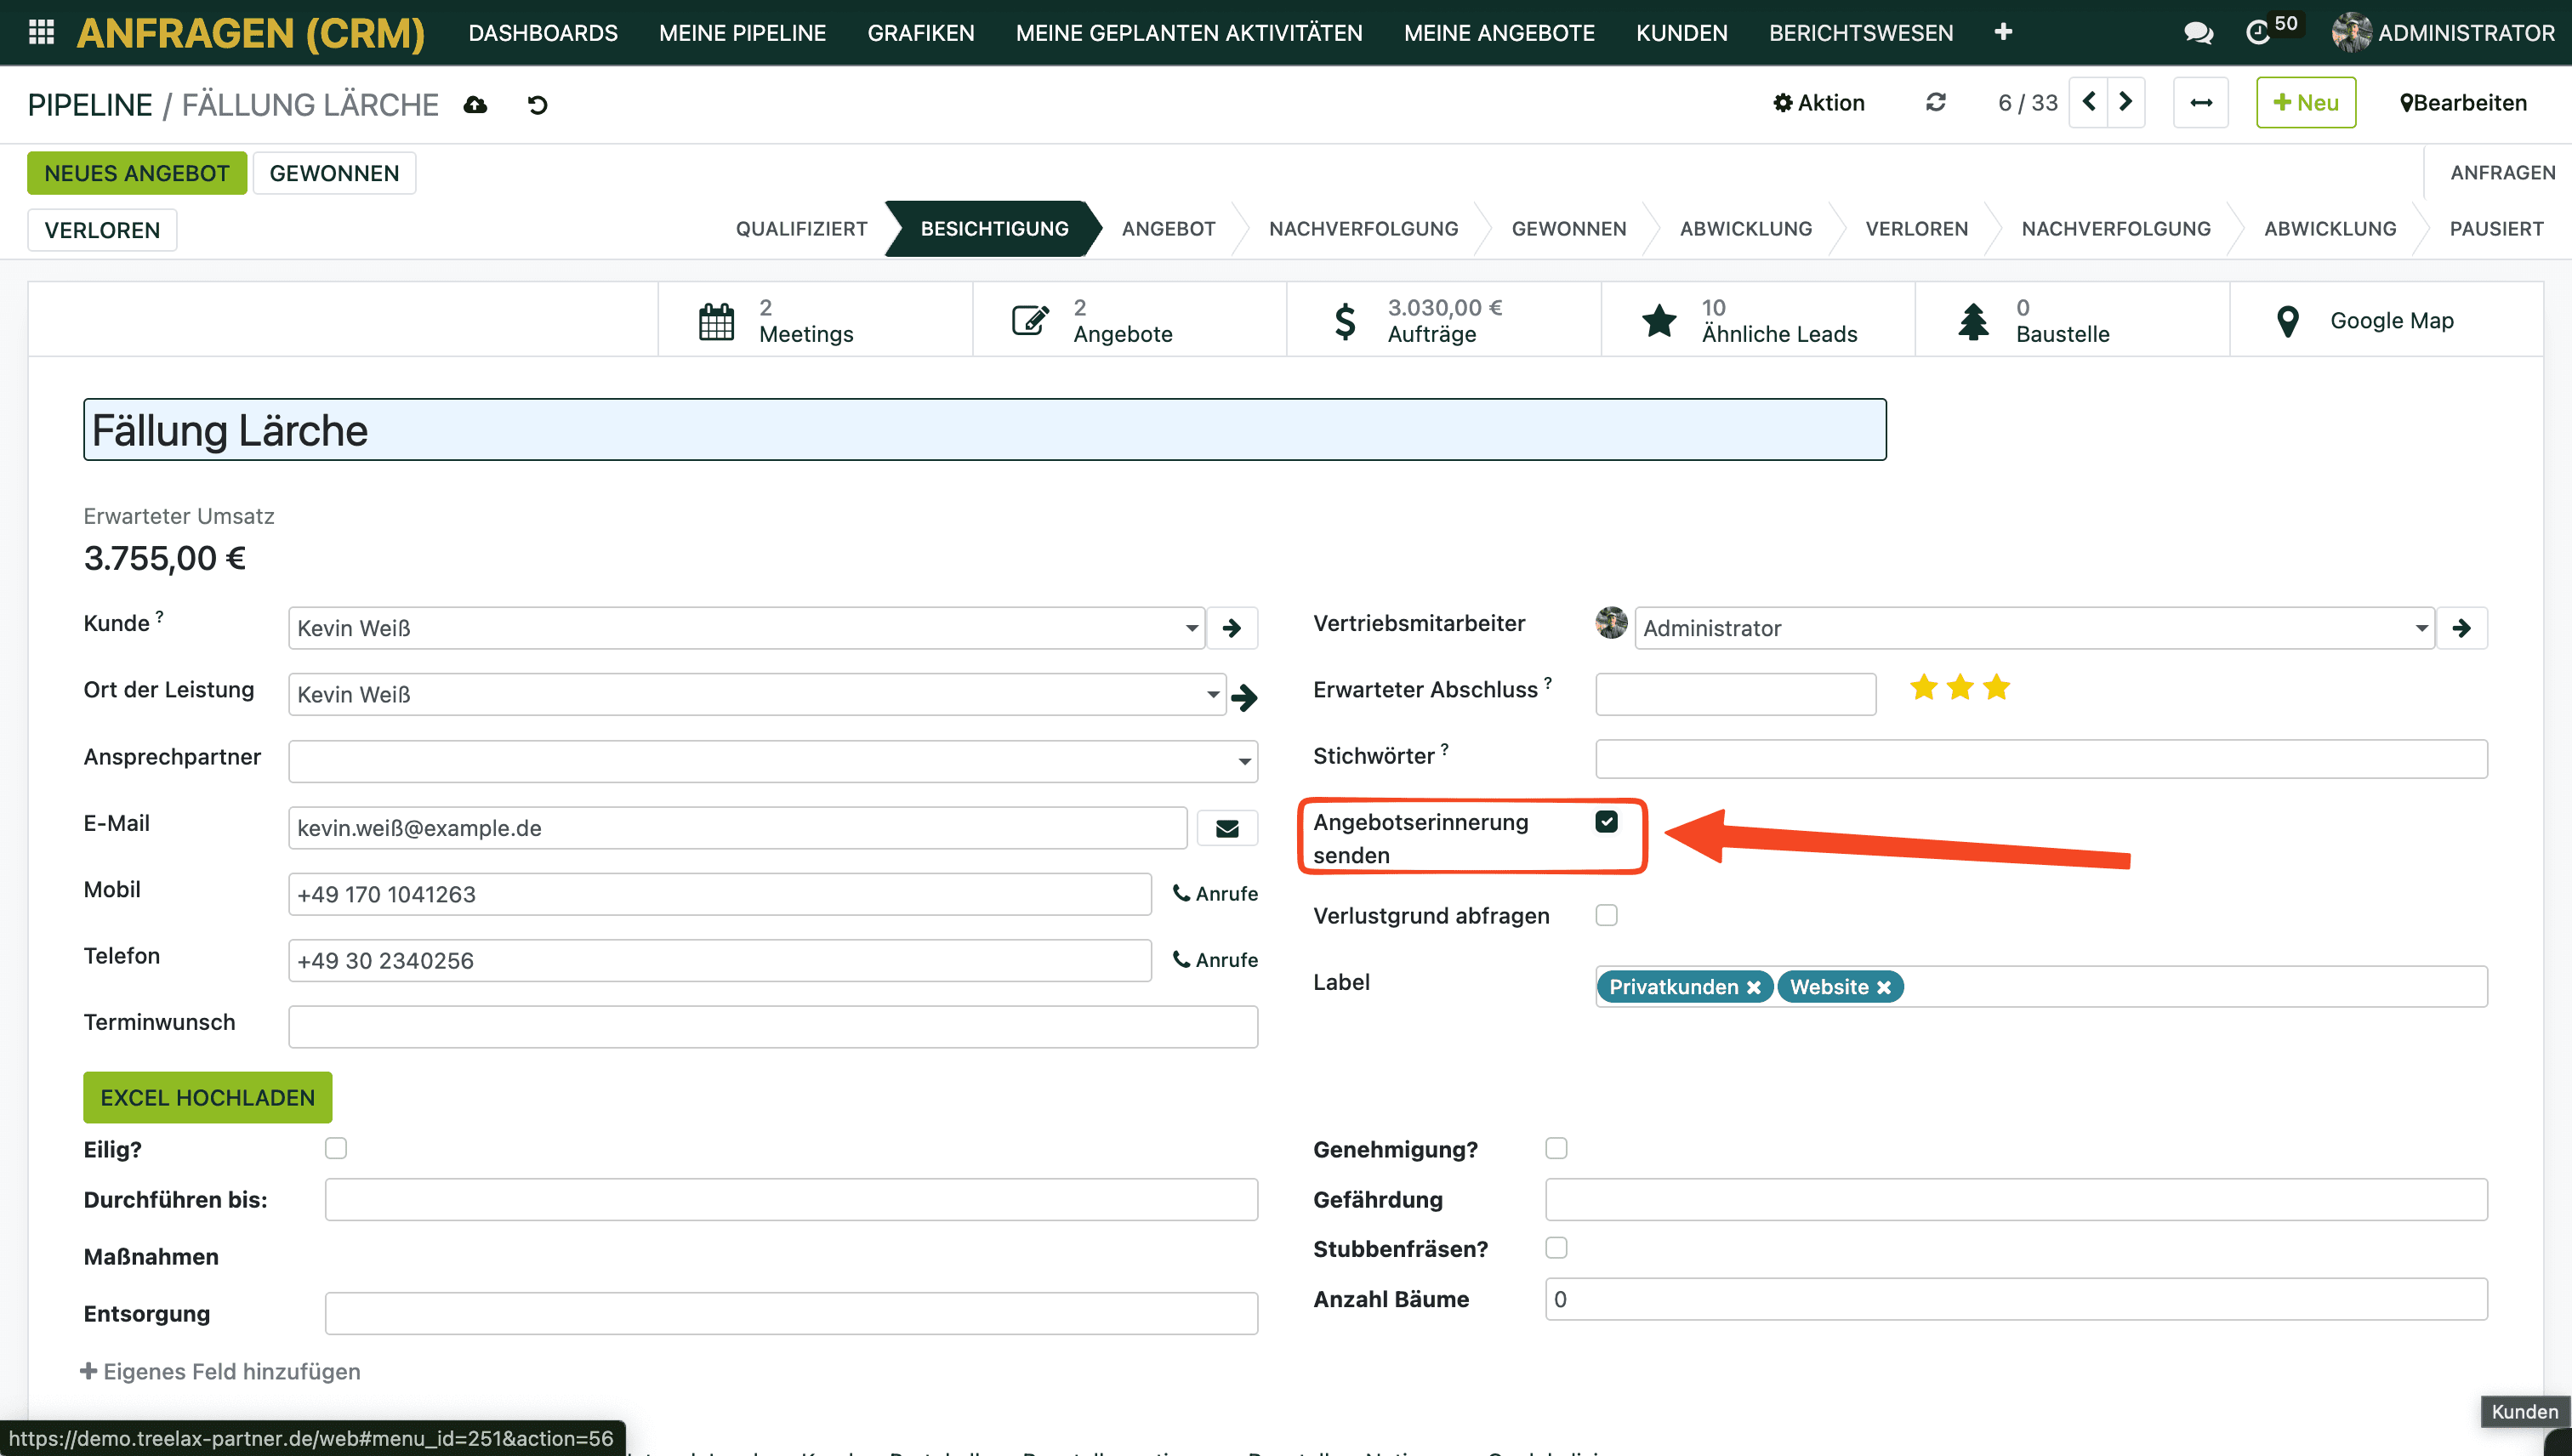Viewport: 2572px width, 1456px height.
Task: Open the chat messages icon
Action: [2197, 33]
